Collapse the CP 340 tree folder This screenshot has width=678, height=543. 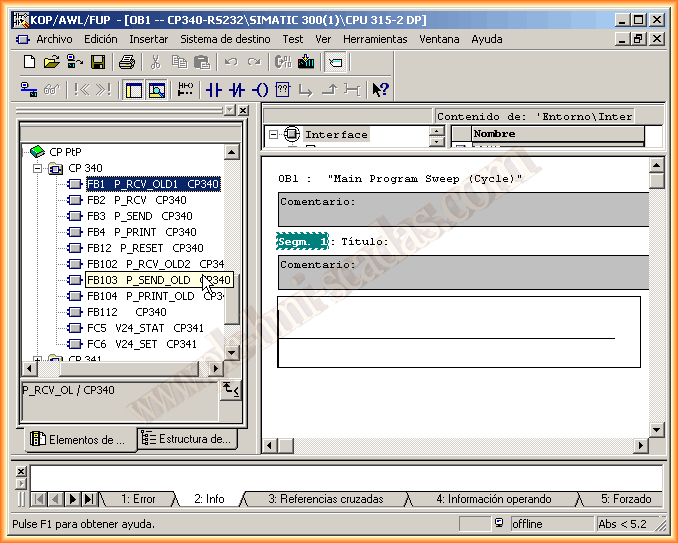coord(38,168)
